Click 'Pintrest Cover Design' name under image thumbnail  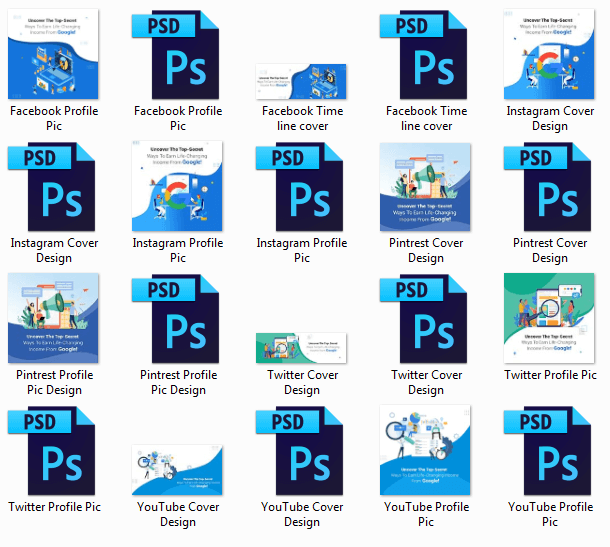tap(426, 250)
